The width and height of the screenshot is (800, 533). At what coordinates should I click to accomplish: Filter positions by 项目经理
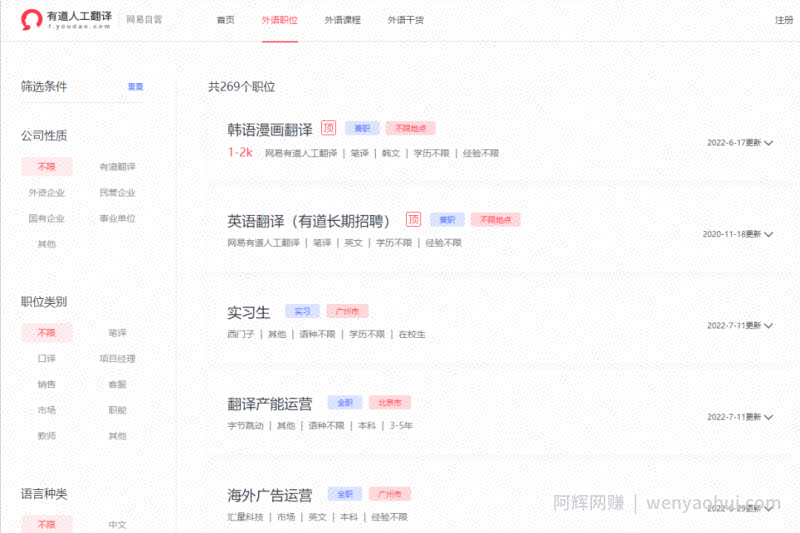[117, 359]
